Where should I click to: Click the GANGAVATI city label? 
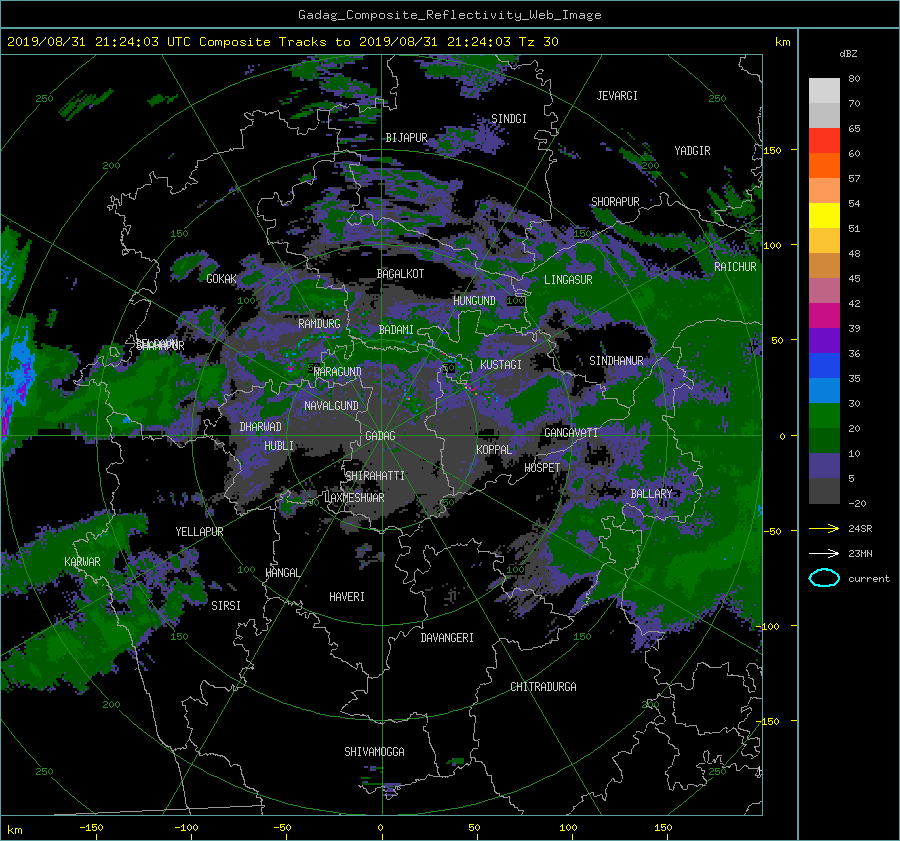[571, 432]
